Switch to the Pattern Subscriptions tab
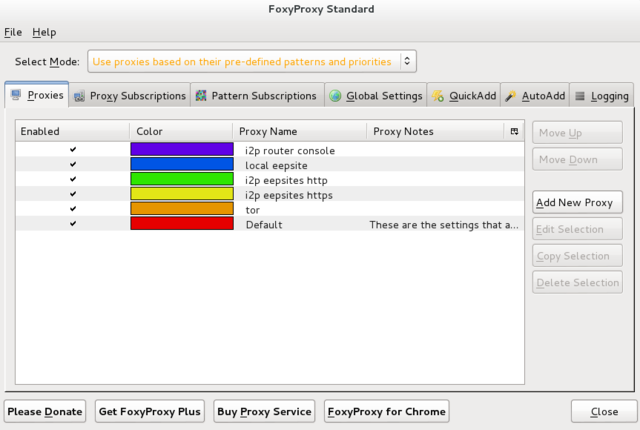Screen dimensions: 640x430 (258, 96)
